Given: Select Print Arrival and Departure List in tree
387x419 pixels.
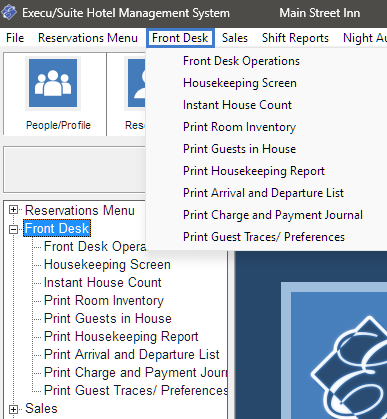Looking at the screenshot, I should point(132,355).
